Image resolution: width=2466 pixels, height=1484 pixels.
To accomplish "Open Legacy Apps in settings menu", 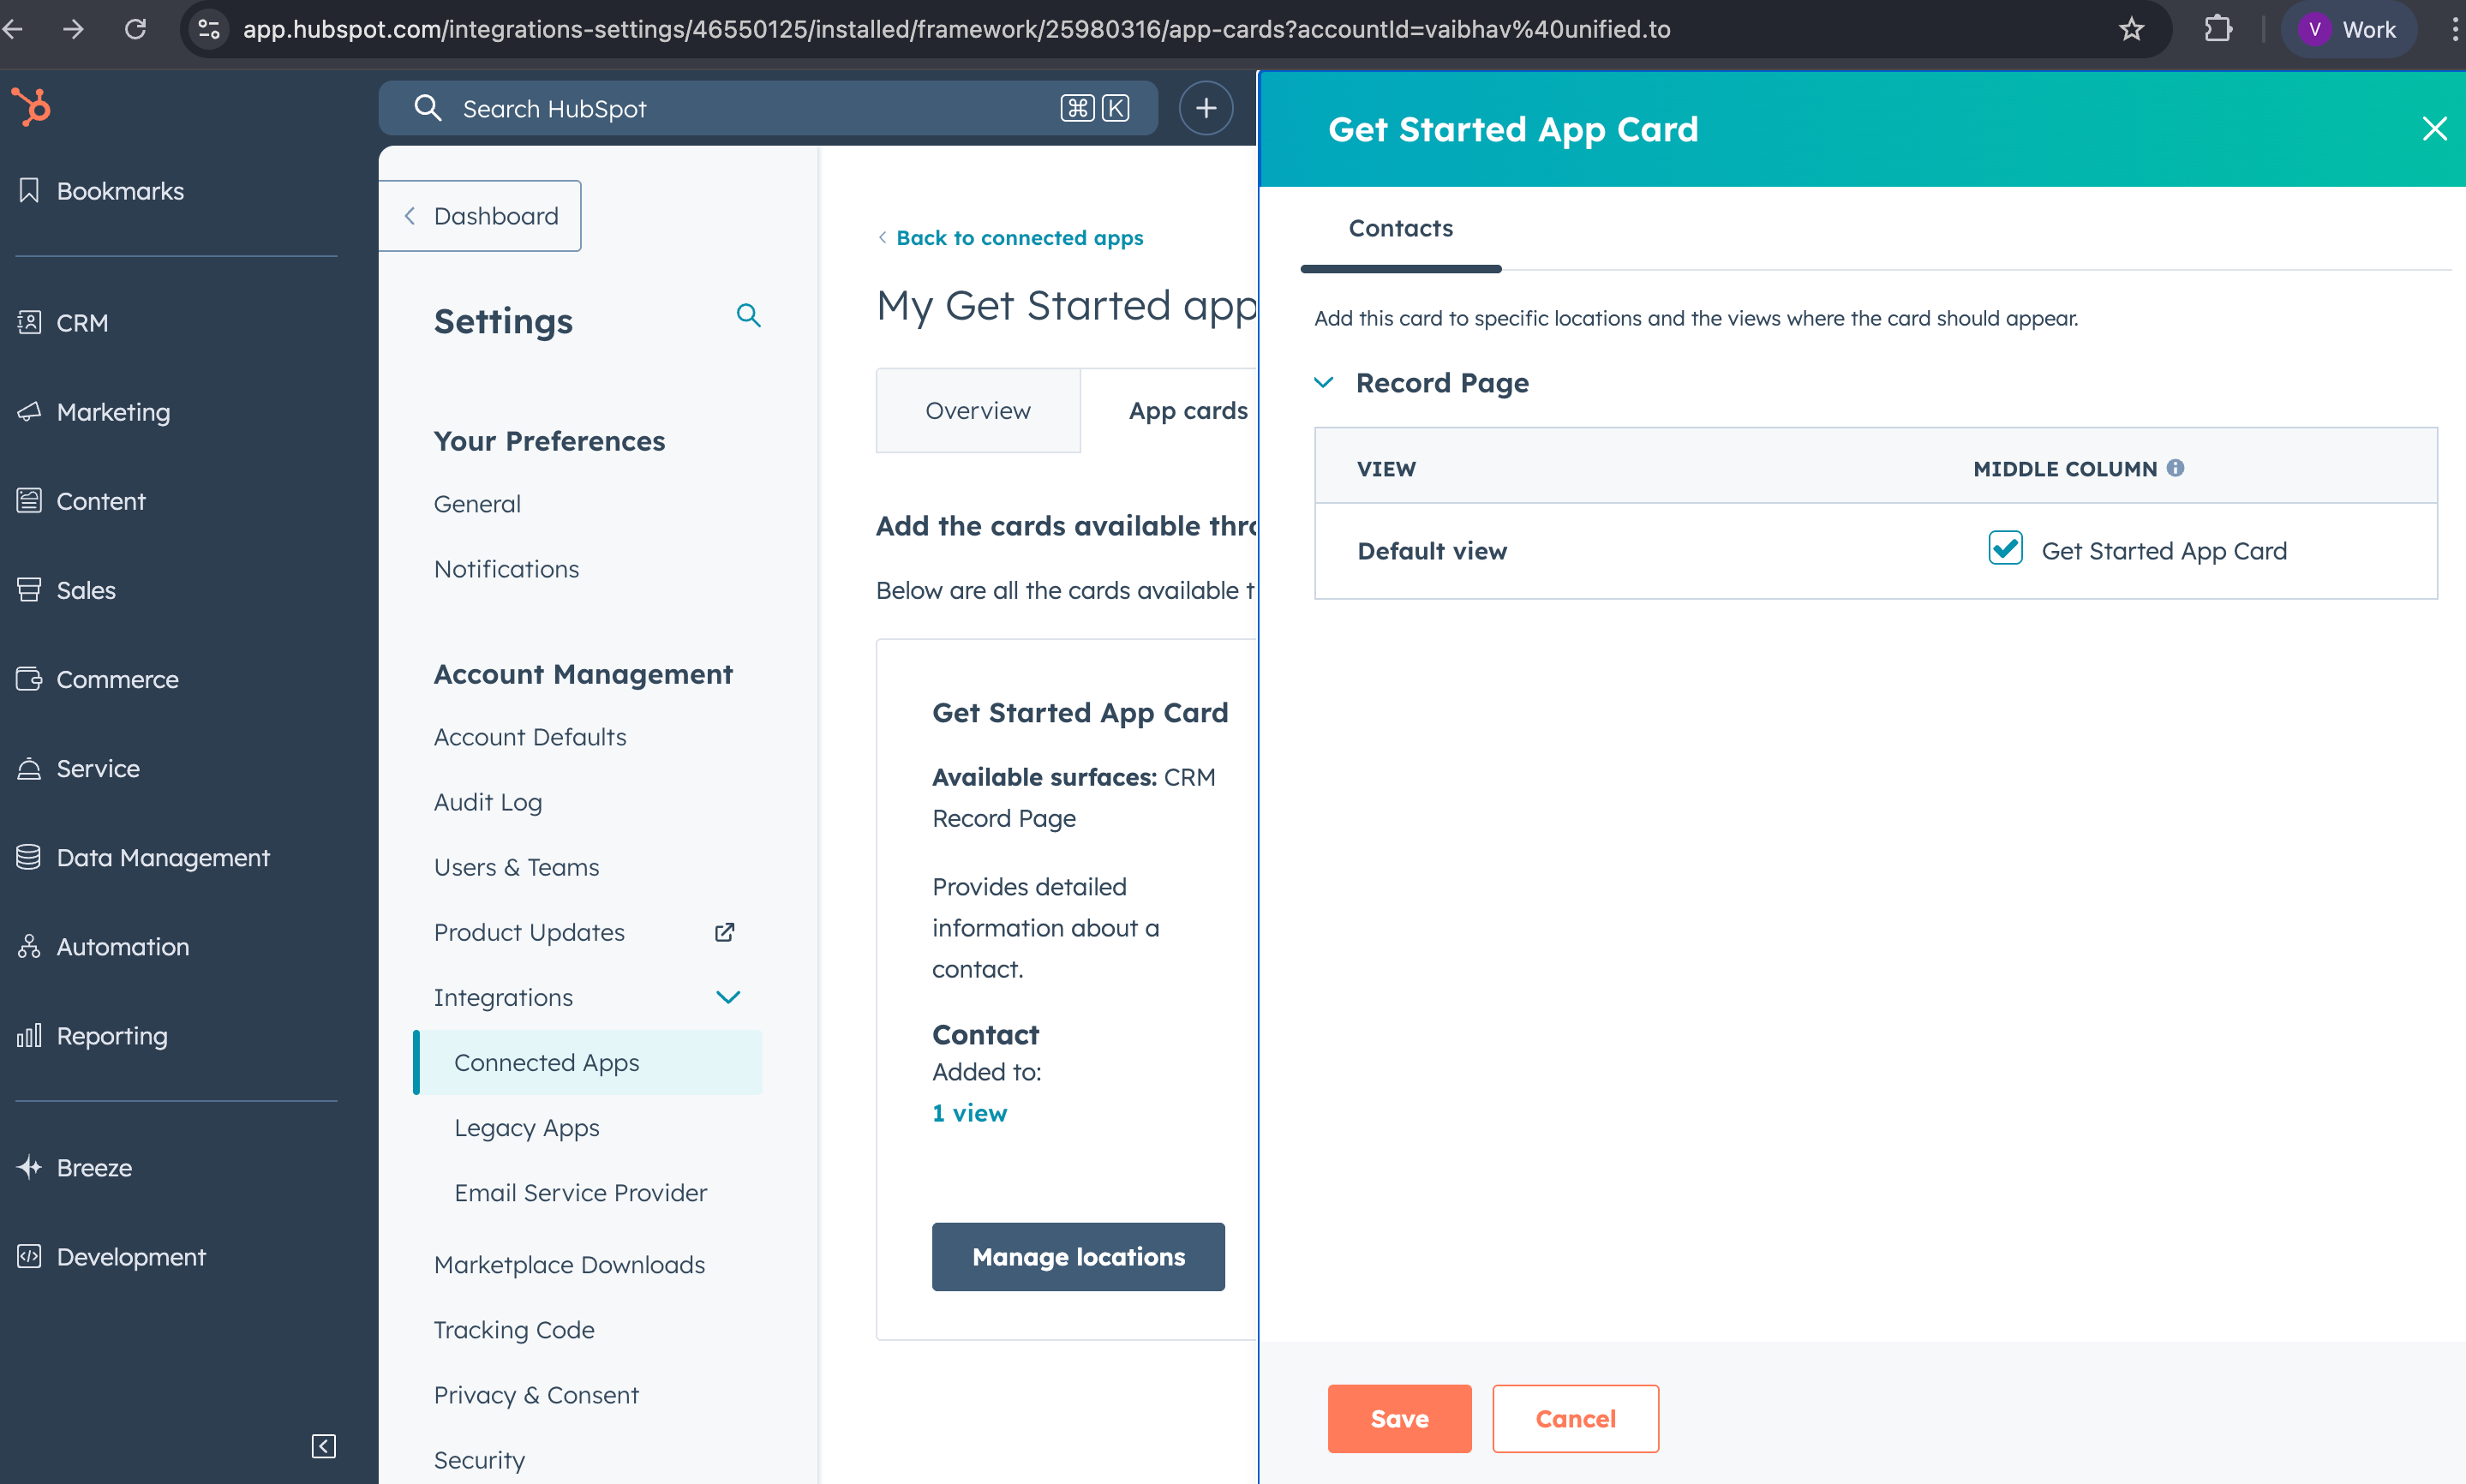I will (x=526, y=1128).
